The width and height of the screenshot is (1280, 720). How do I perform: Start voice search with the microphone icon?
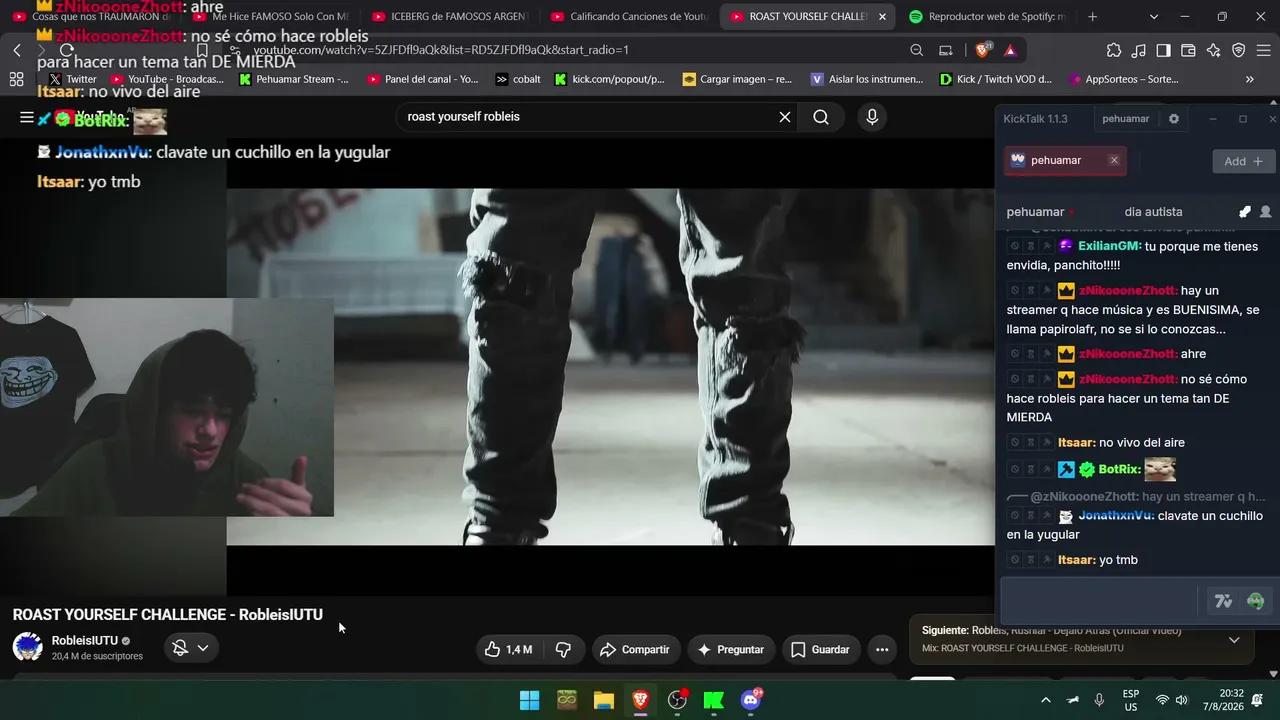pos(872,117)
